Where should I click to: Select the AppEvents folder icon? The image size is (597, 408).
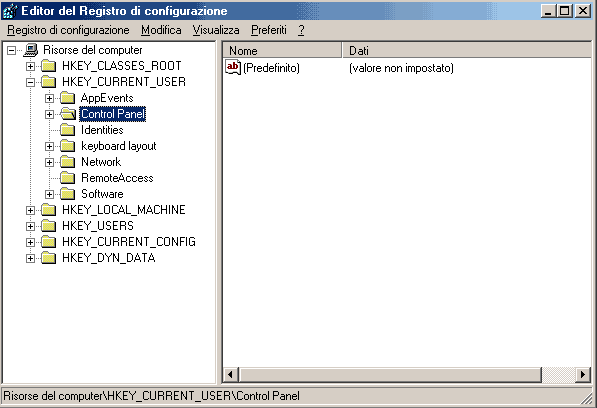point(68,98)
